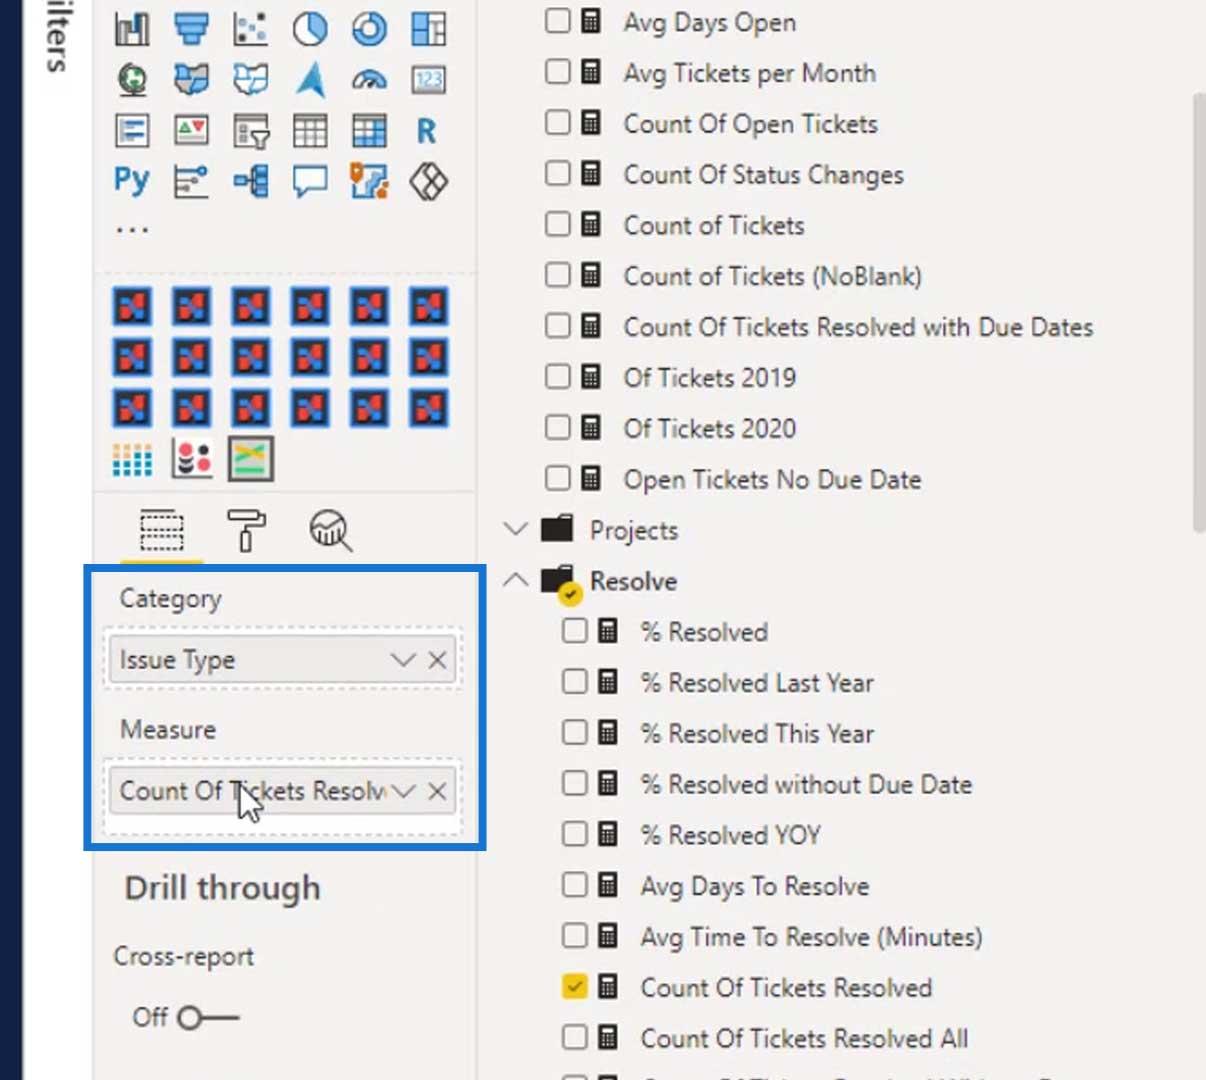Open the Format paint roller tab
The width and height of the screenshot is (1206, 1080).
point(246,530)
